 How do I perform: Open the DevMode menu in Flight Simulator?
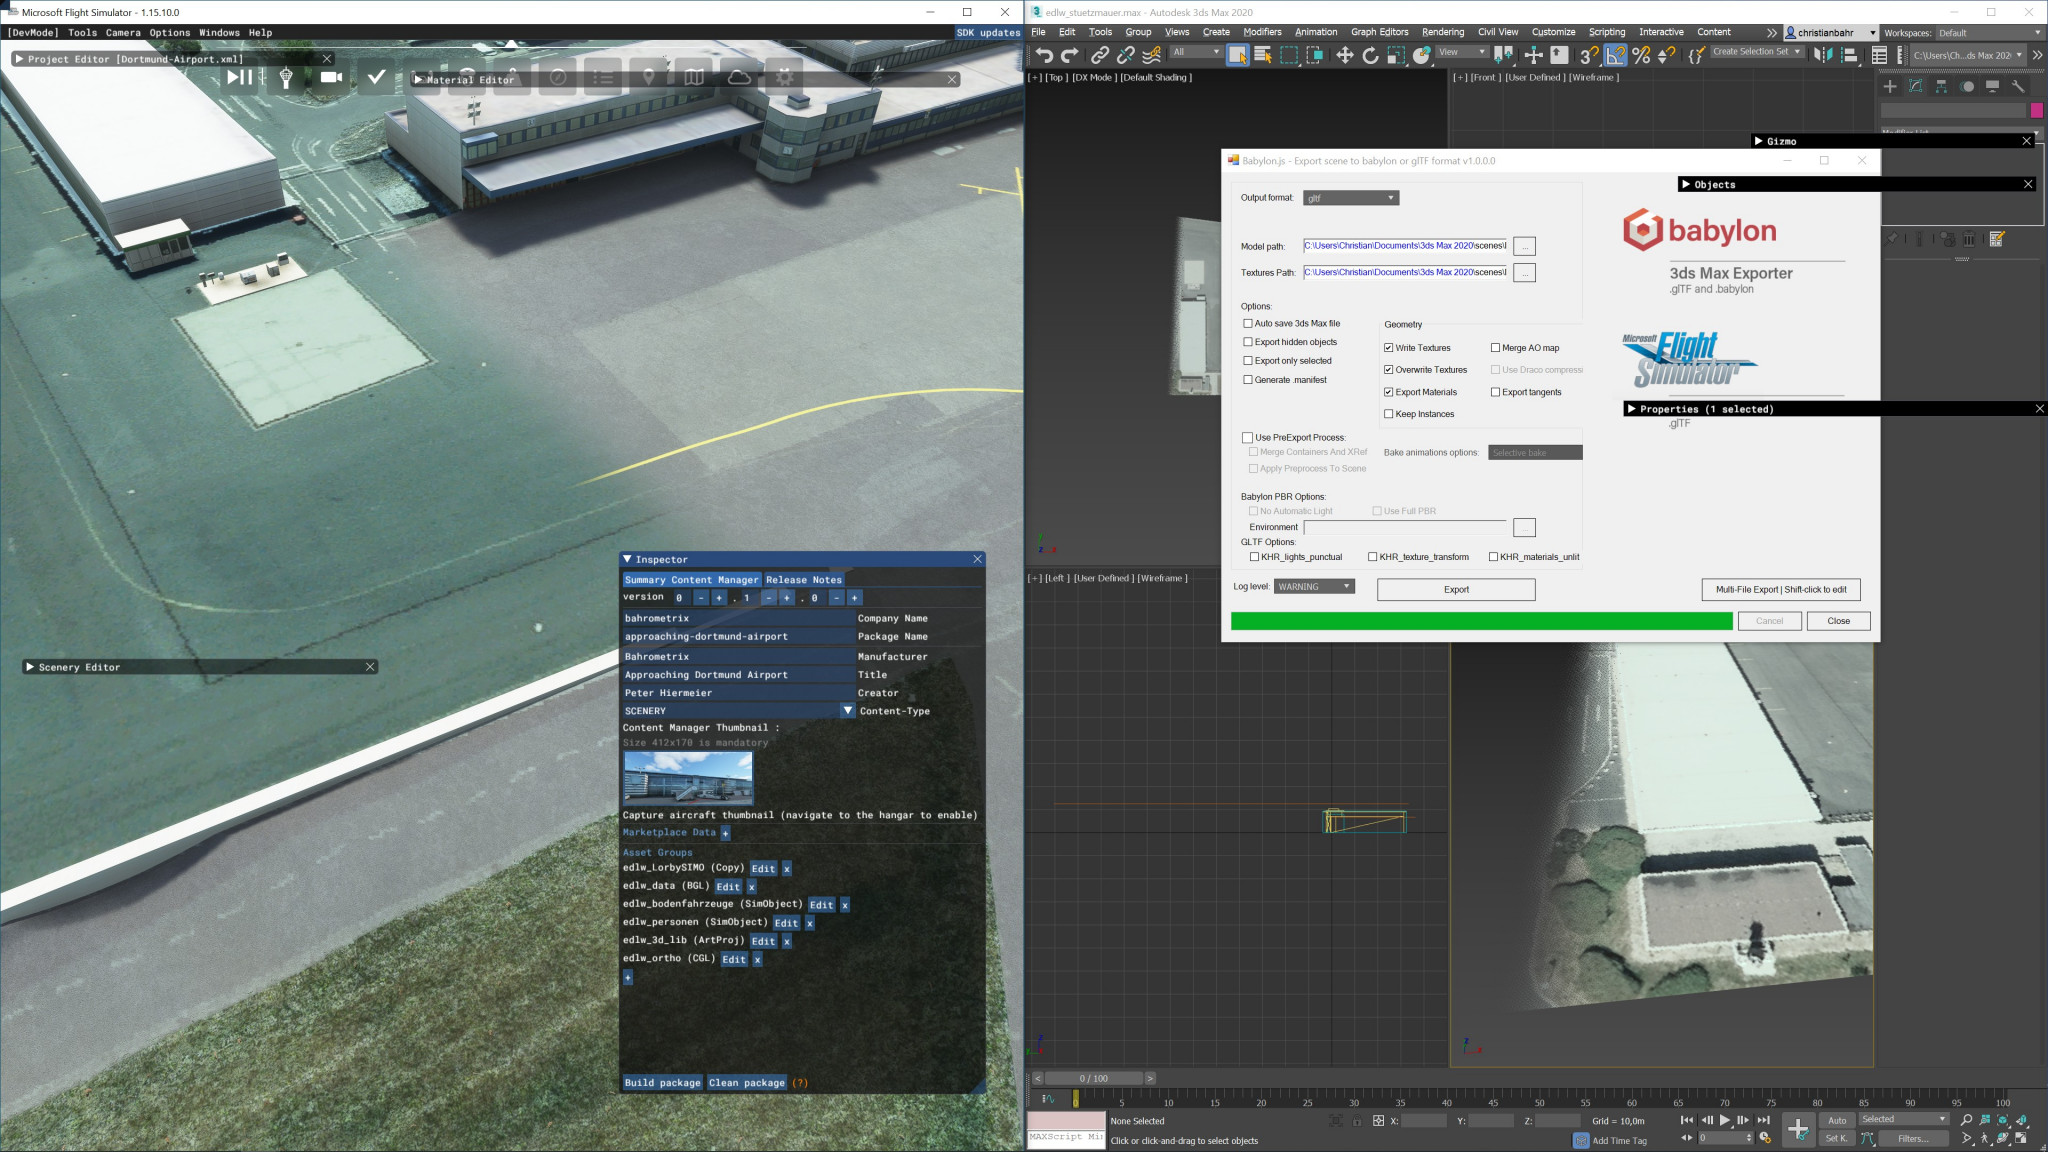pos(34,33)
